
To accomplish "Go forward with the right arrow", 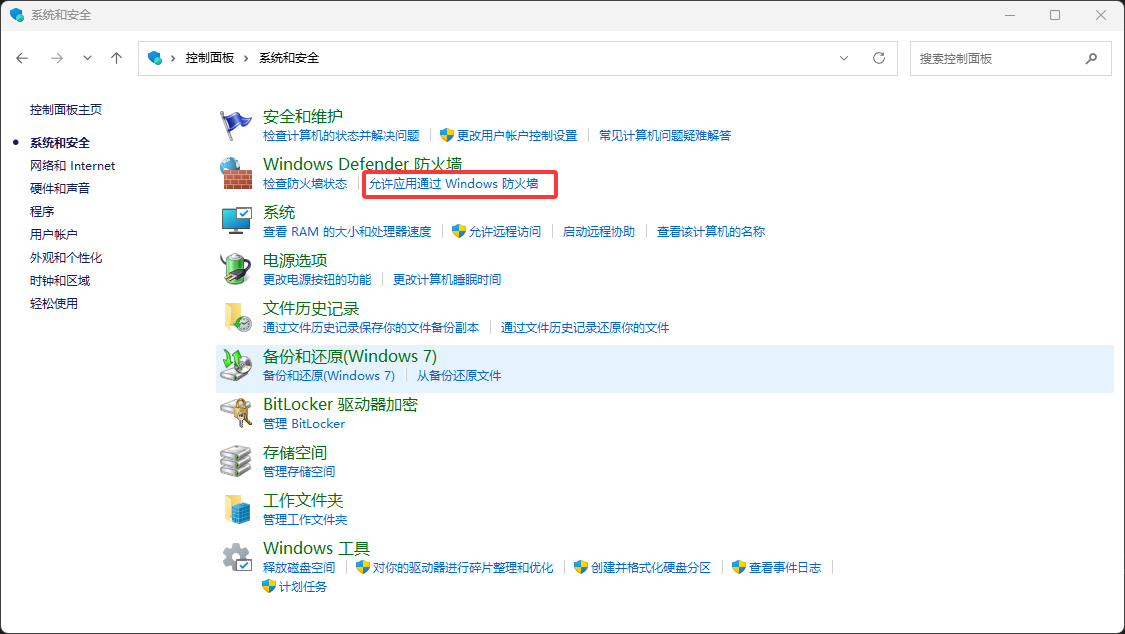I will coord(57,58).
